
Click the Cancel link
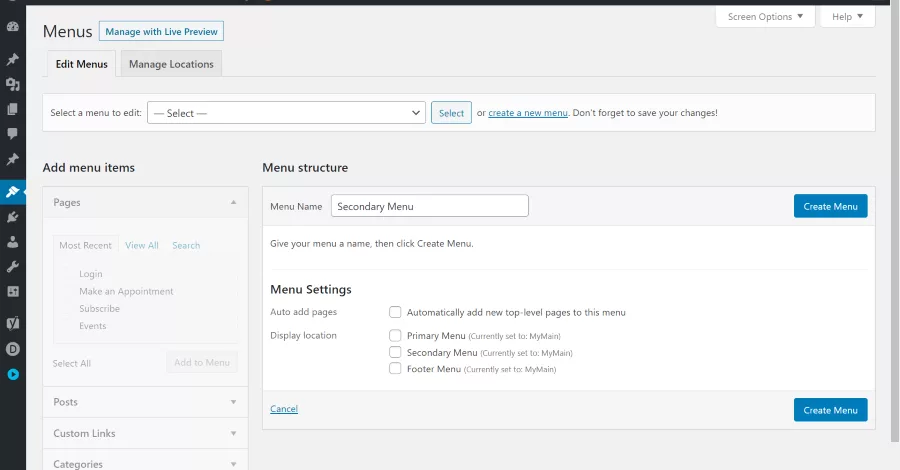coord(284,409)
